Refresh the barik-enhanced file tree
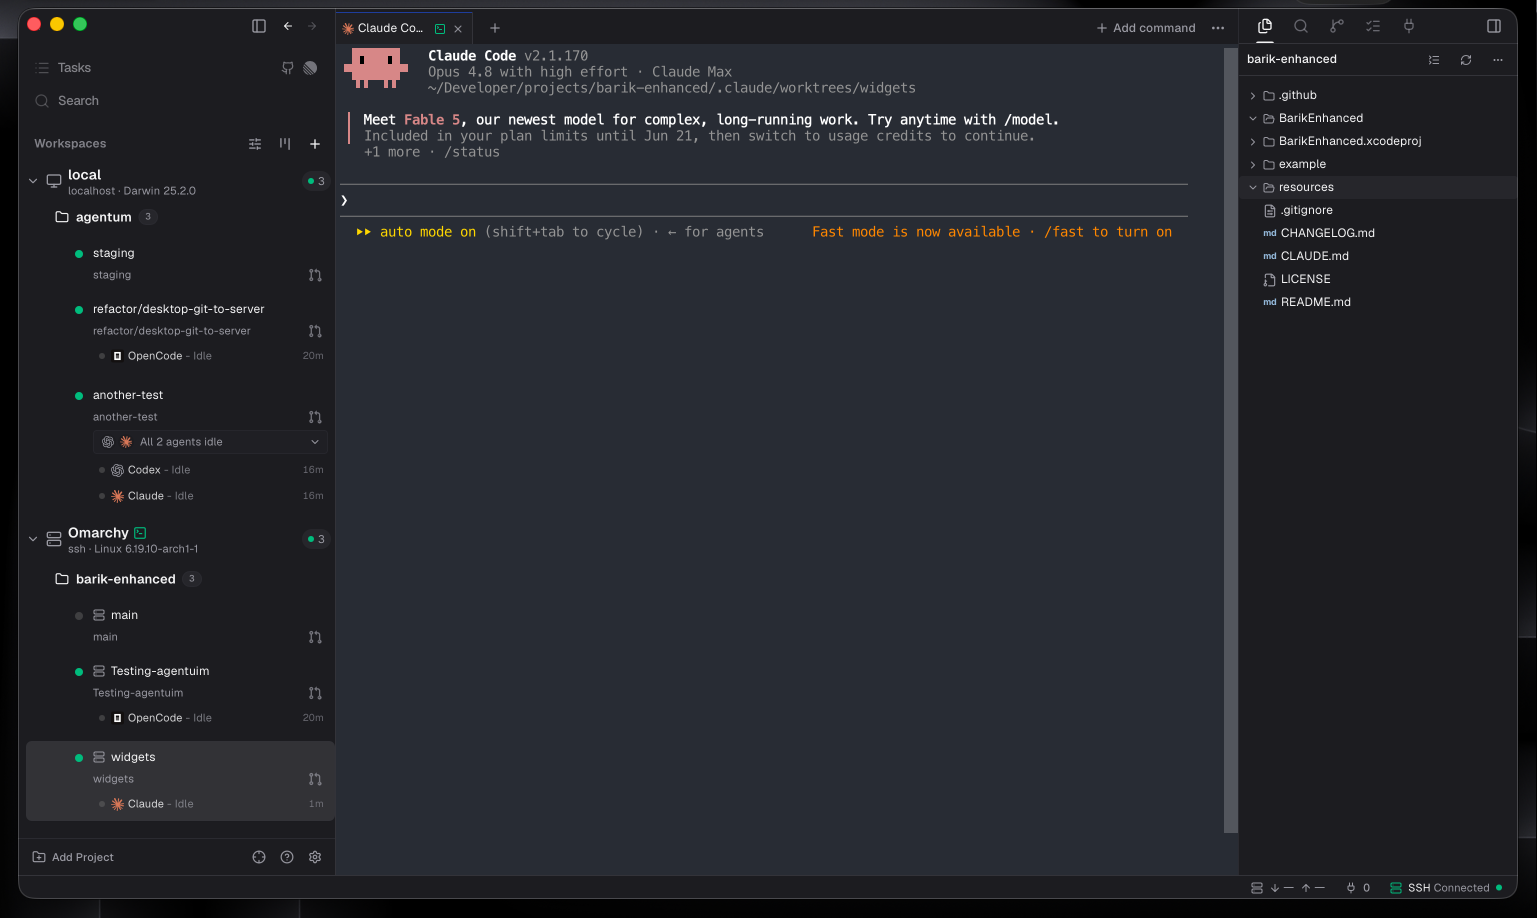Image resolution: width=1537 pixels, height=918 pixels. (x=1466, y=60)
